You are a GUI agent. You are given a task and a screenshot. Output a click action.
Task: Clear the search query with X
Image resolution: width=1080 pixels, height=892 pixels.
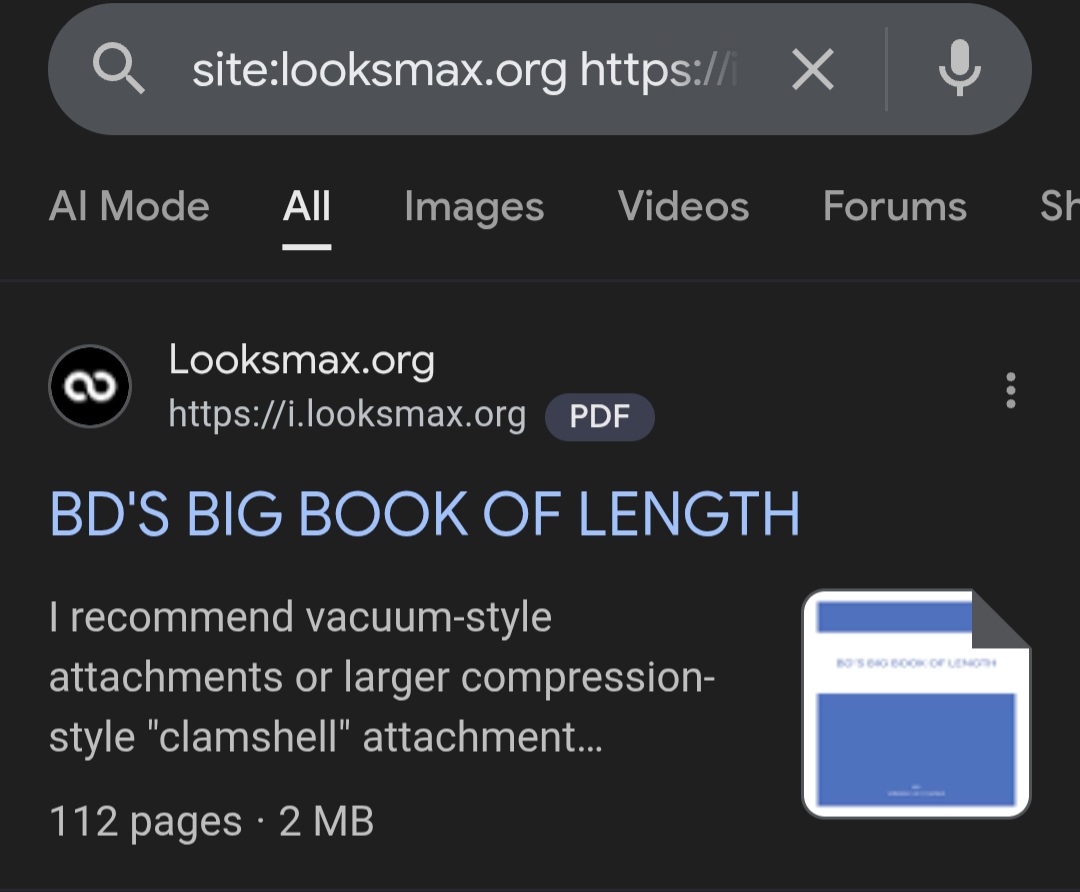coord(812,70)
